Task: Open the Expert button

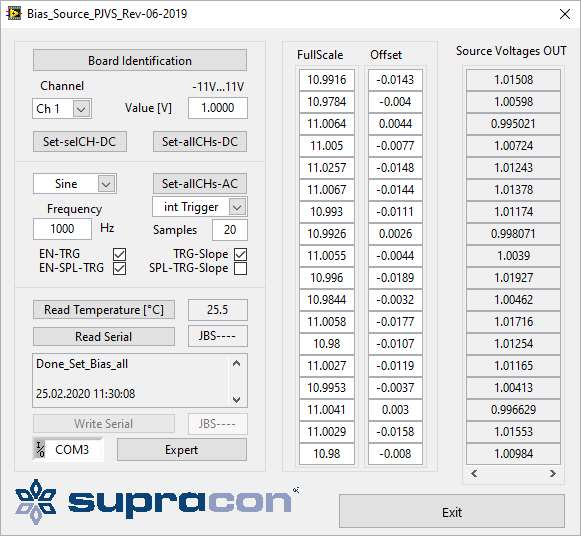Action: (x=182, y=450)
